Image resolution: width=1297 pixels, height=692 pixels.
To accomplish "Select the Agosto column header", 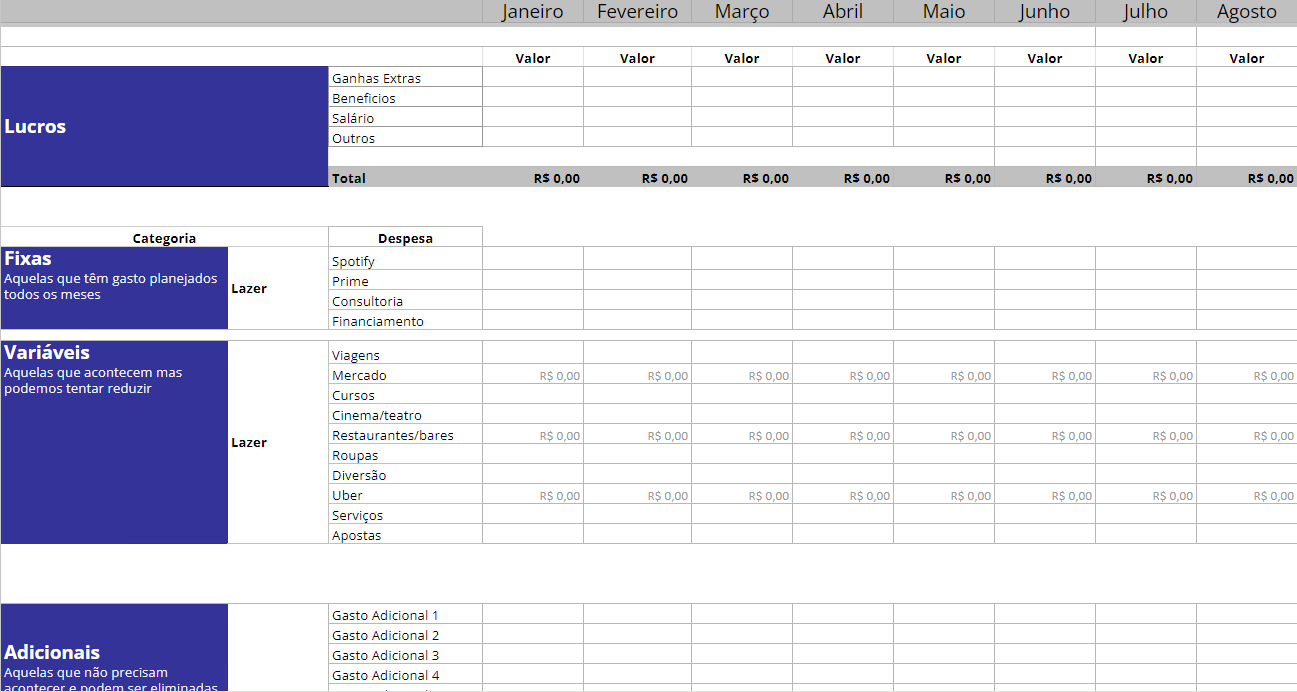I will point(1246,12).
